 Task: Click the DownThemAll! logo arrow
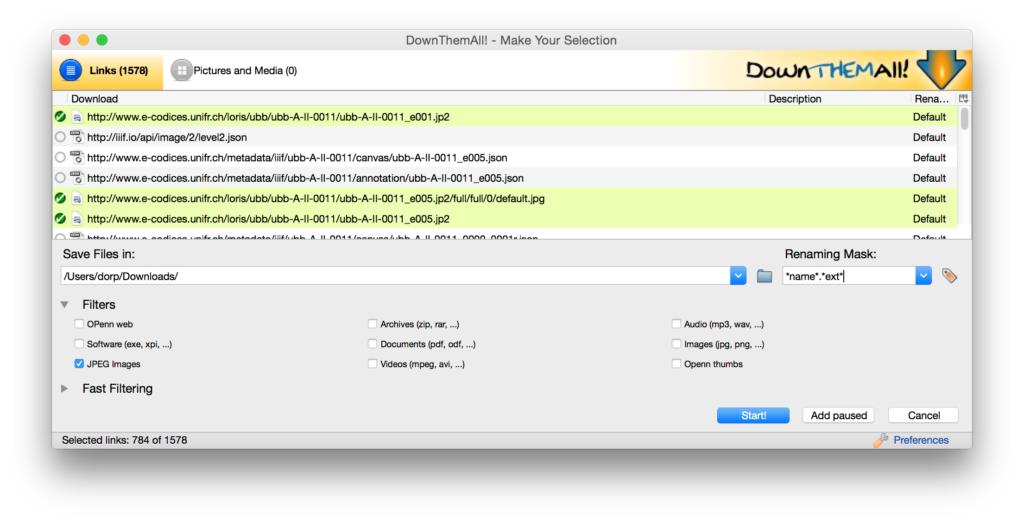[x=940, y=70]
